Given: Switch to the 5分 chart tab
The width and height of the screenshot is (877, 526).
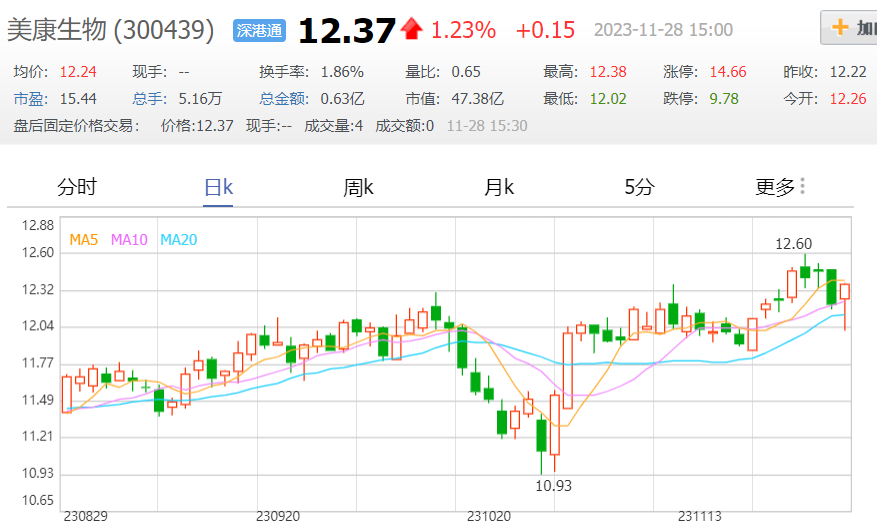Looking at the screenshot, I should click(x=639, y=187).
